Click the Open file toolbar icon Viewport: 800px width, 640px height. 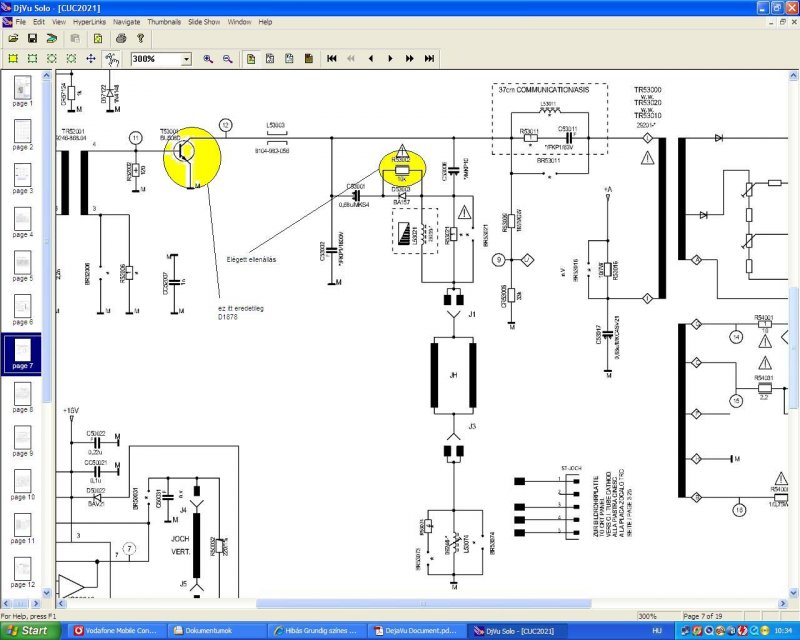(x=13, y=38)
